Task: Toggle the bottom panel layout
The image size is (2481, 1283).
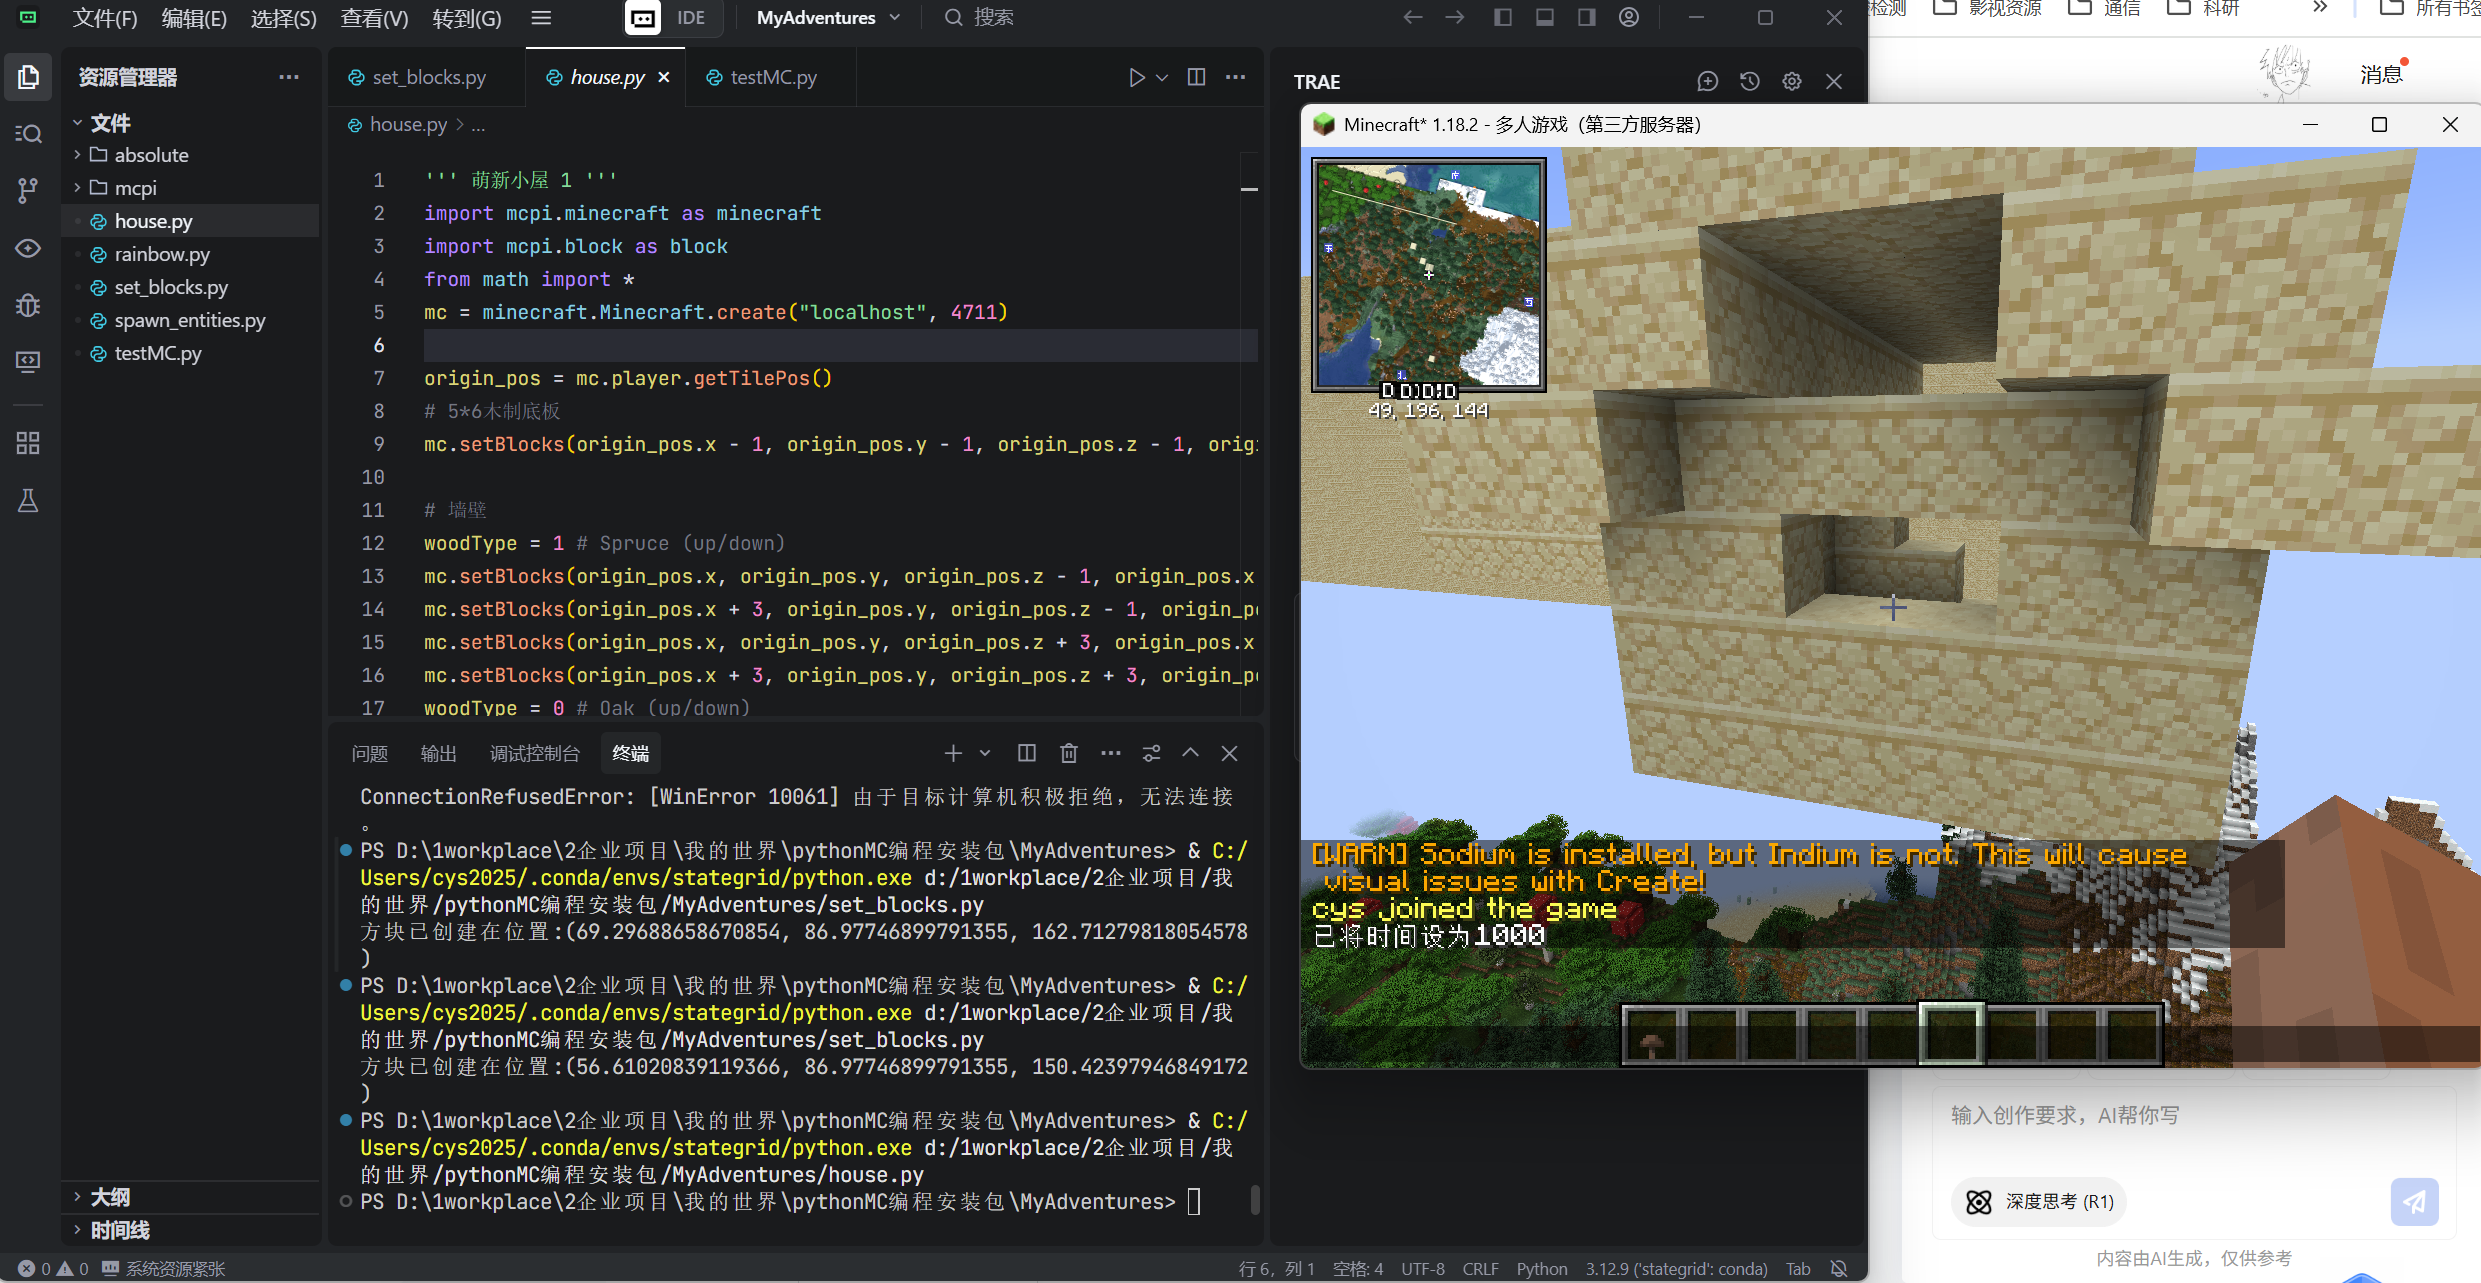Action: [1545, 17]
